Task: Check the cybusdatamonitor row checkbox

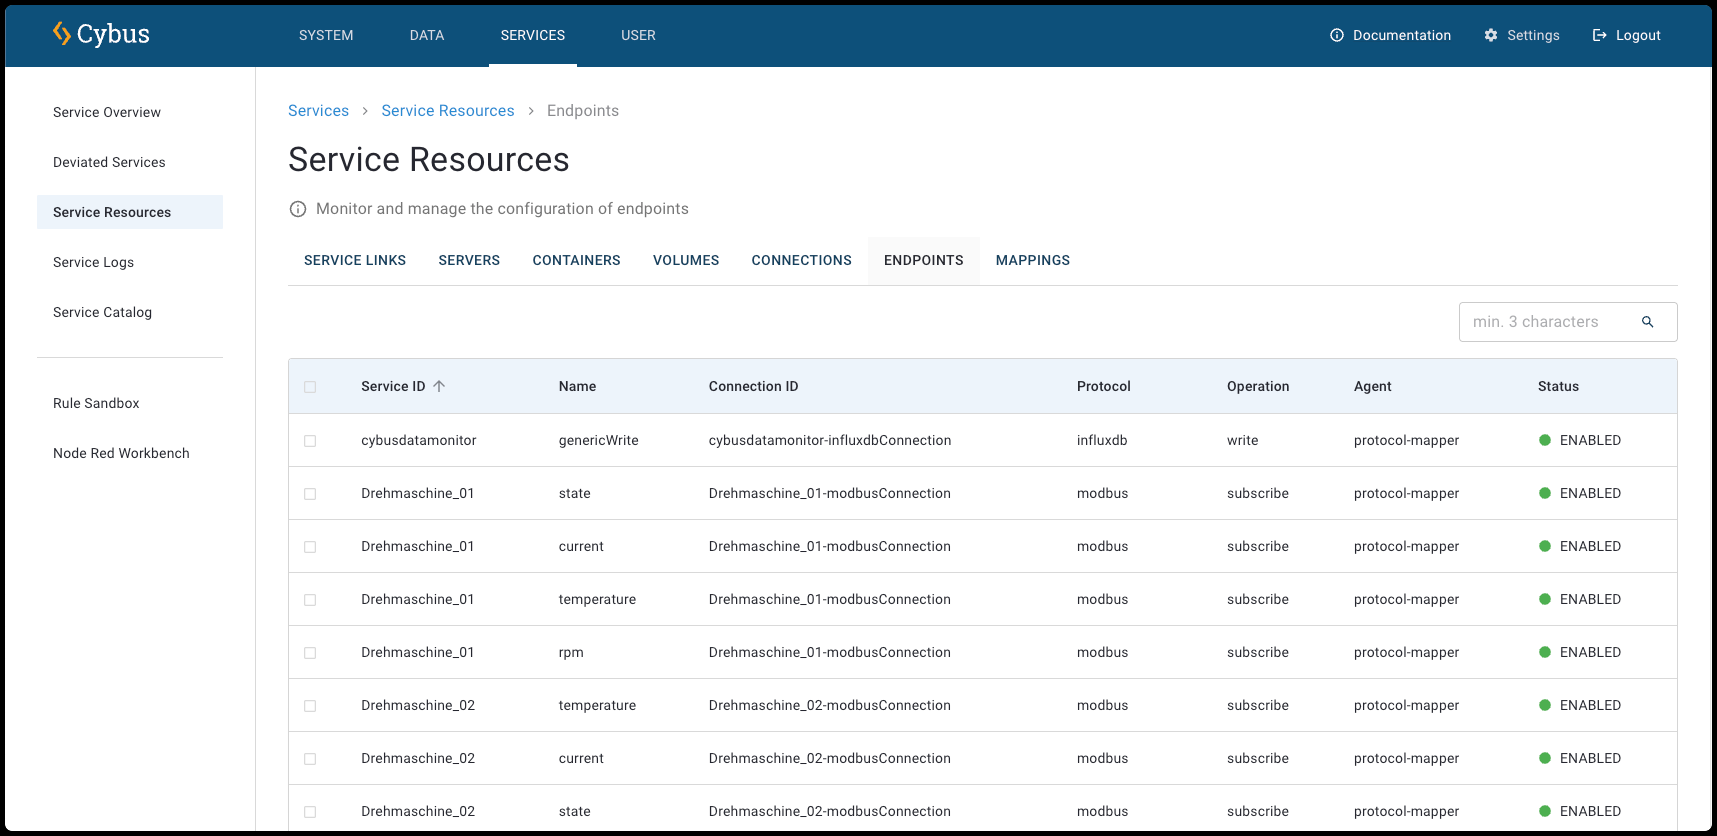Action: pos(310,441)
